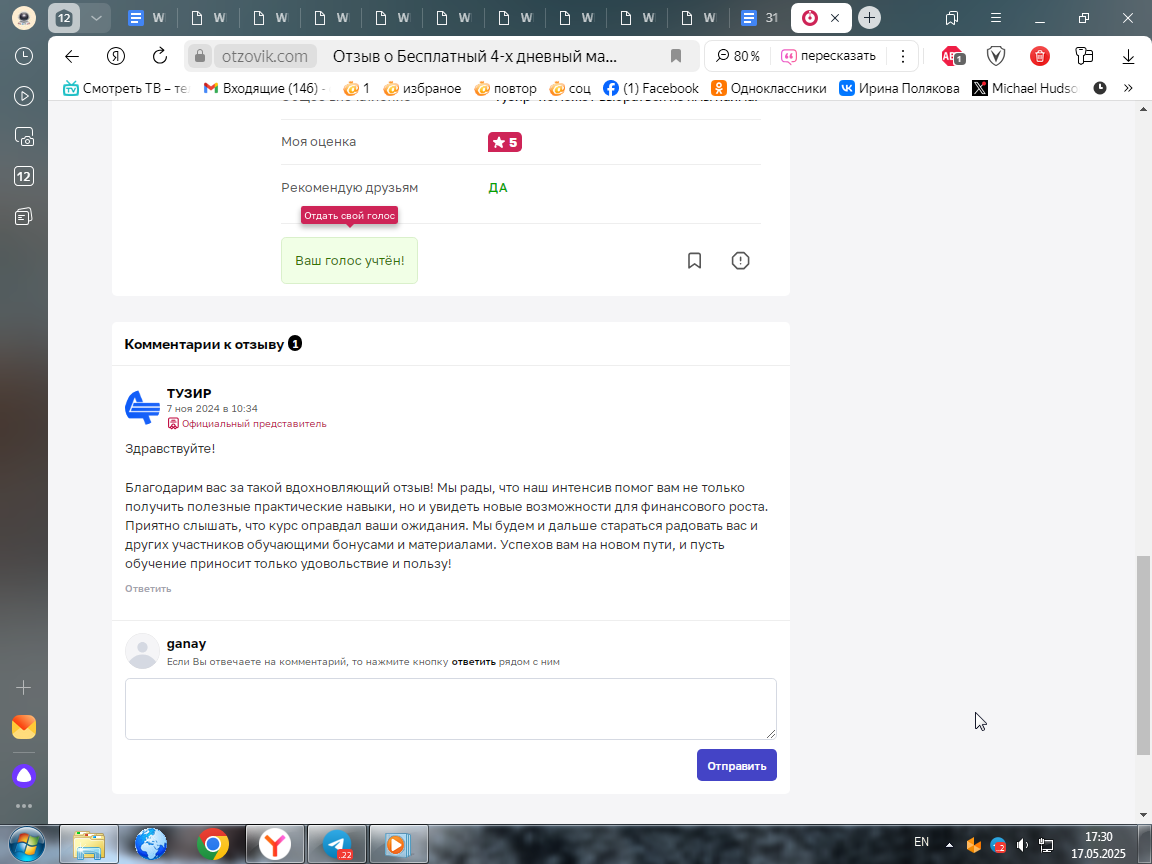Image resolution: width=1152 pixels, height=864 pixels.
Task: Launch Google Chrome from the taskbar
Action: (212, 844)
